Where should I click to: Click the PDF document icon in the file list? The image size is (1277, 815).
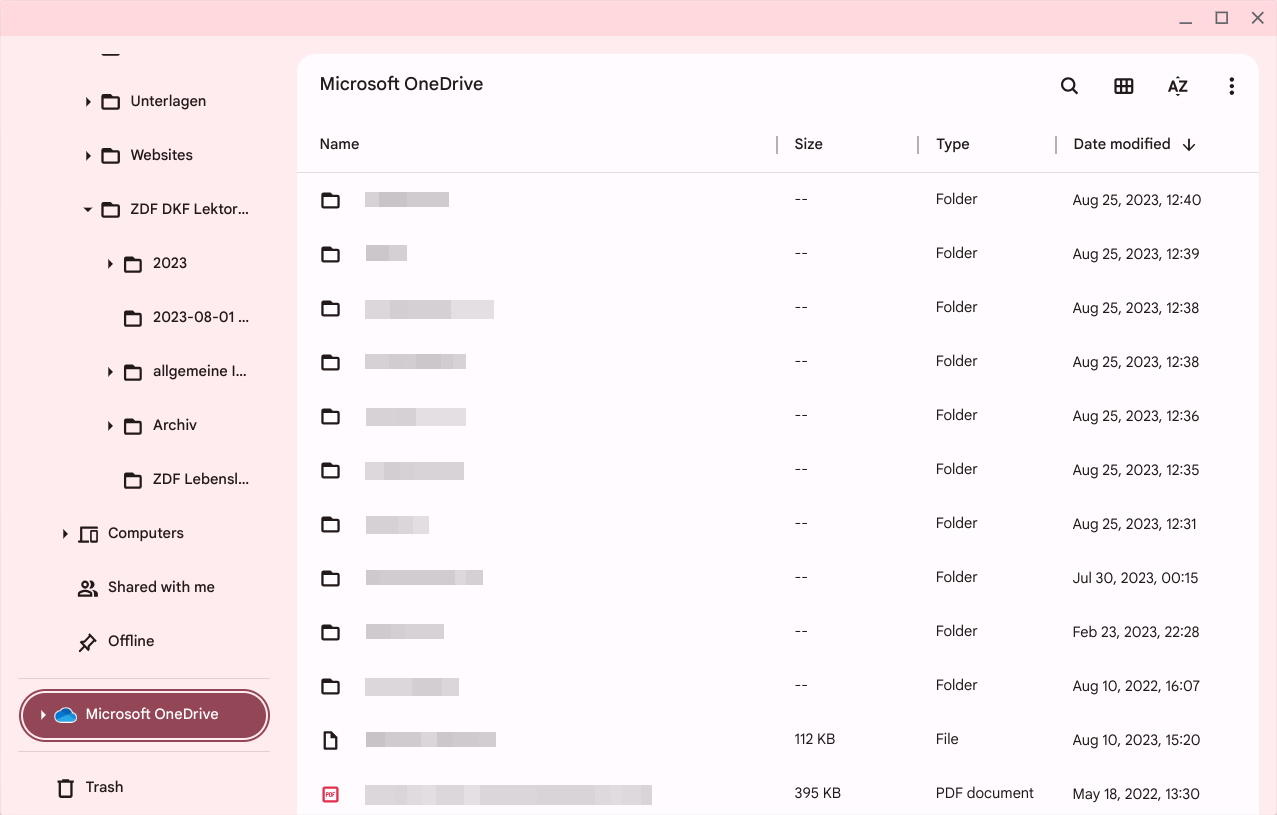[x=330, y=793]
